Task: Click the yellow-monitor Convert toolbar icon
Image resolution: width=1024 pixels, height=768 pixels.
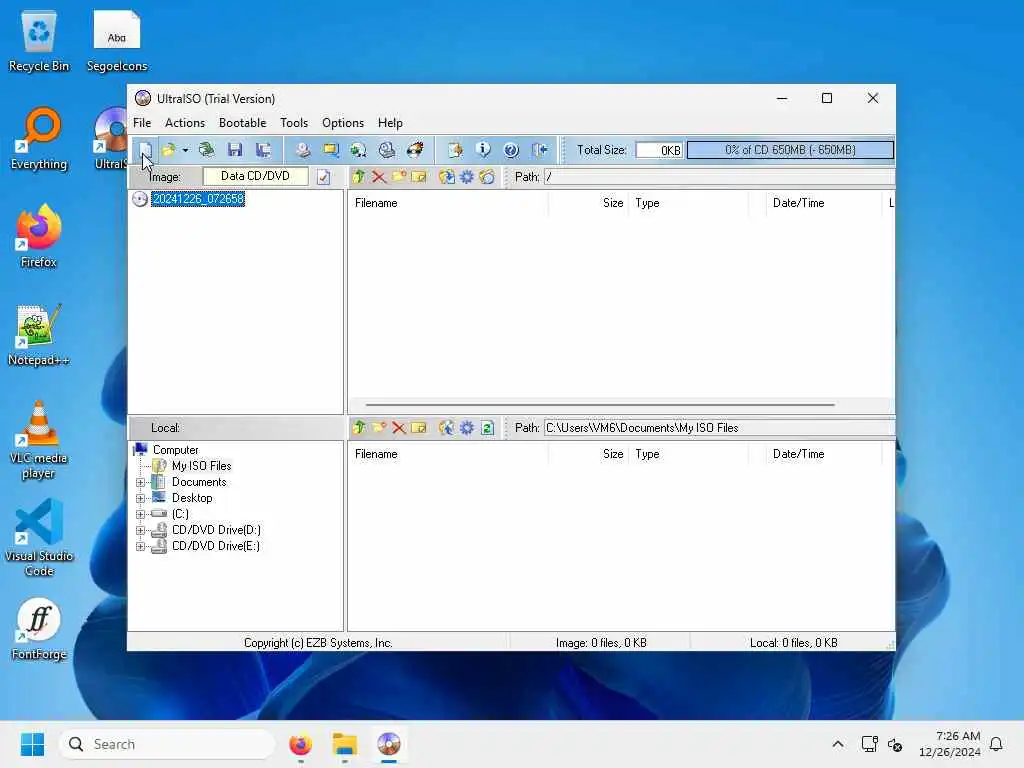Action: click(x=331, y=150)
